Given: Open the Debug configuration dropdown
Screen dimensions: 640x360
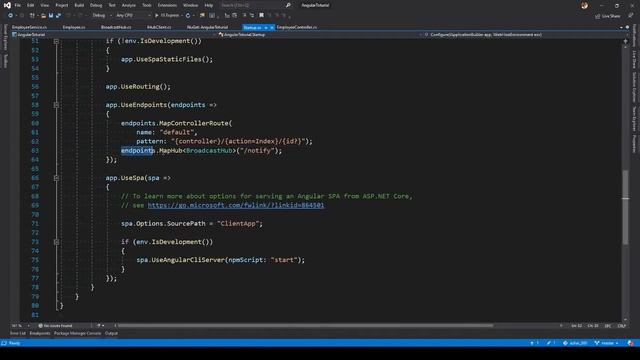Looking at the screenshot, I should coord(102,16).
